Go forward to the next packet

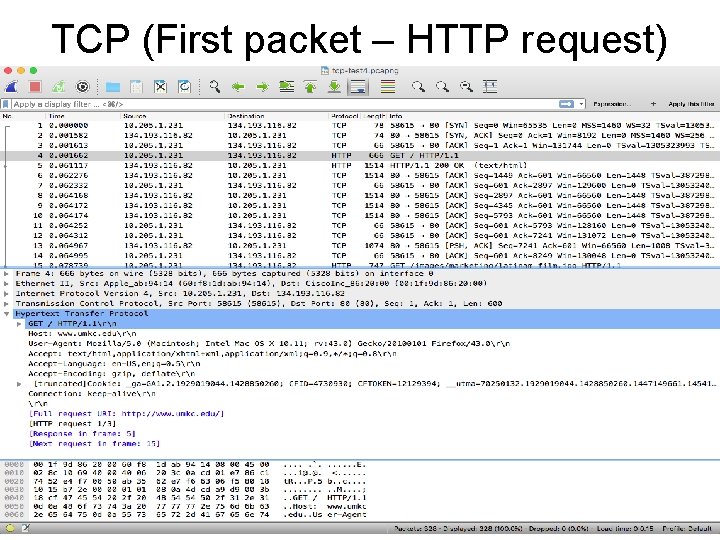pos(262,87)
